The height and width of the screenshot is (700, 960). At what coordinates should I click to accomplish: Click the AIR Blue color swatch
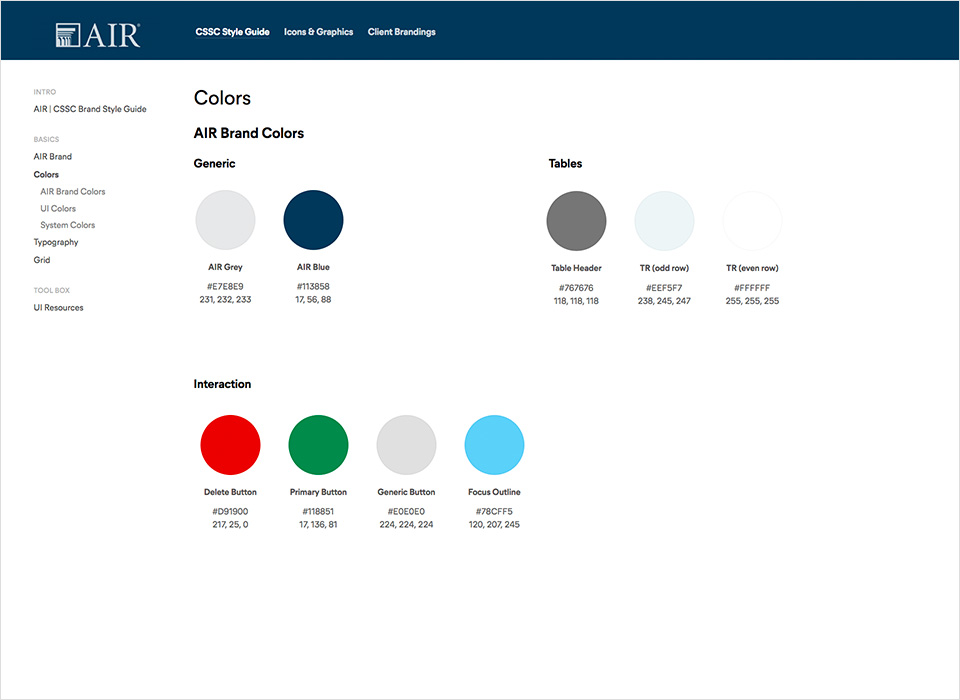pyautogui.click(x=313, y=220)
